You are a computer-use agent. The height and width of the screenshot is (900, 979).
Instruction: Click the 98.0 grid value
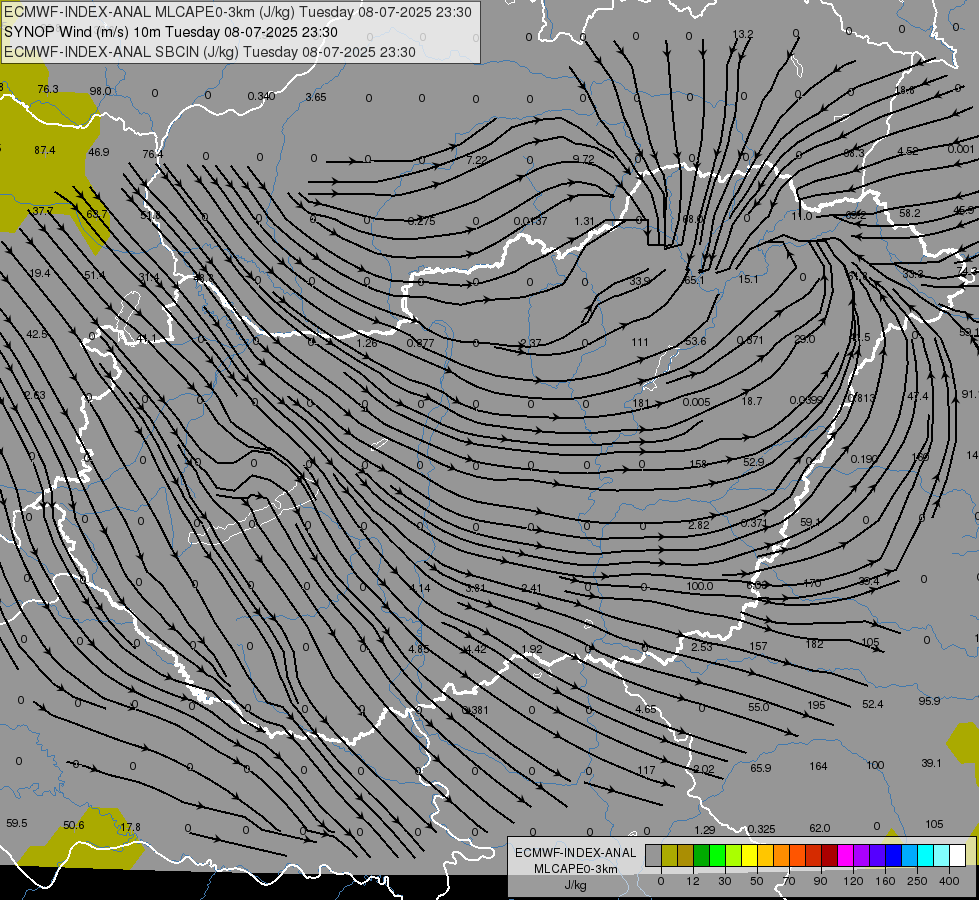click(100, 91)
